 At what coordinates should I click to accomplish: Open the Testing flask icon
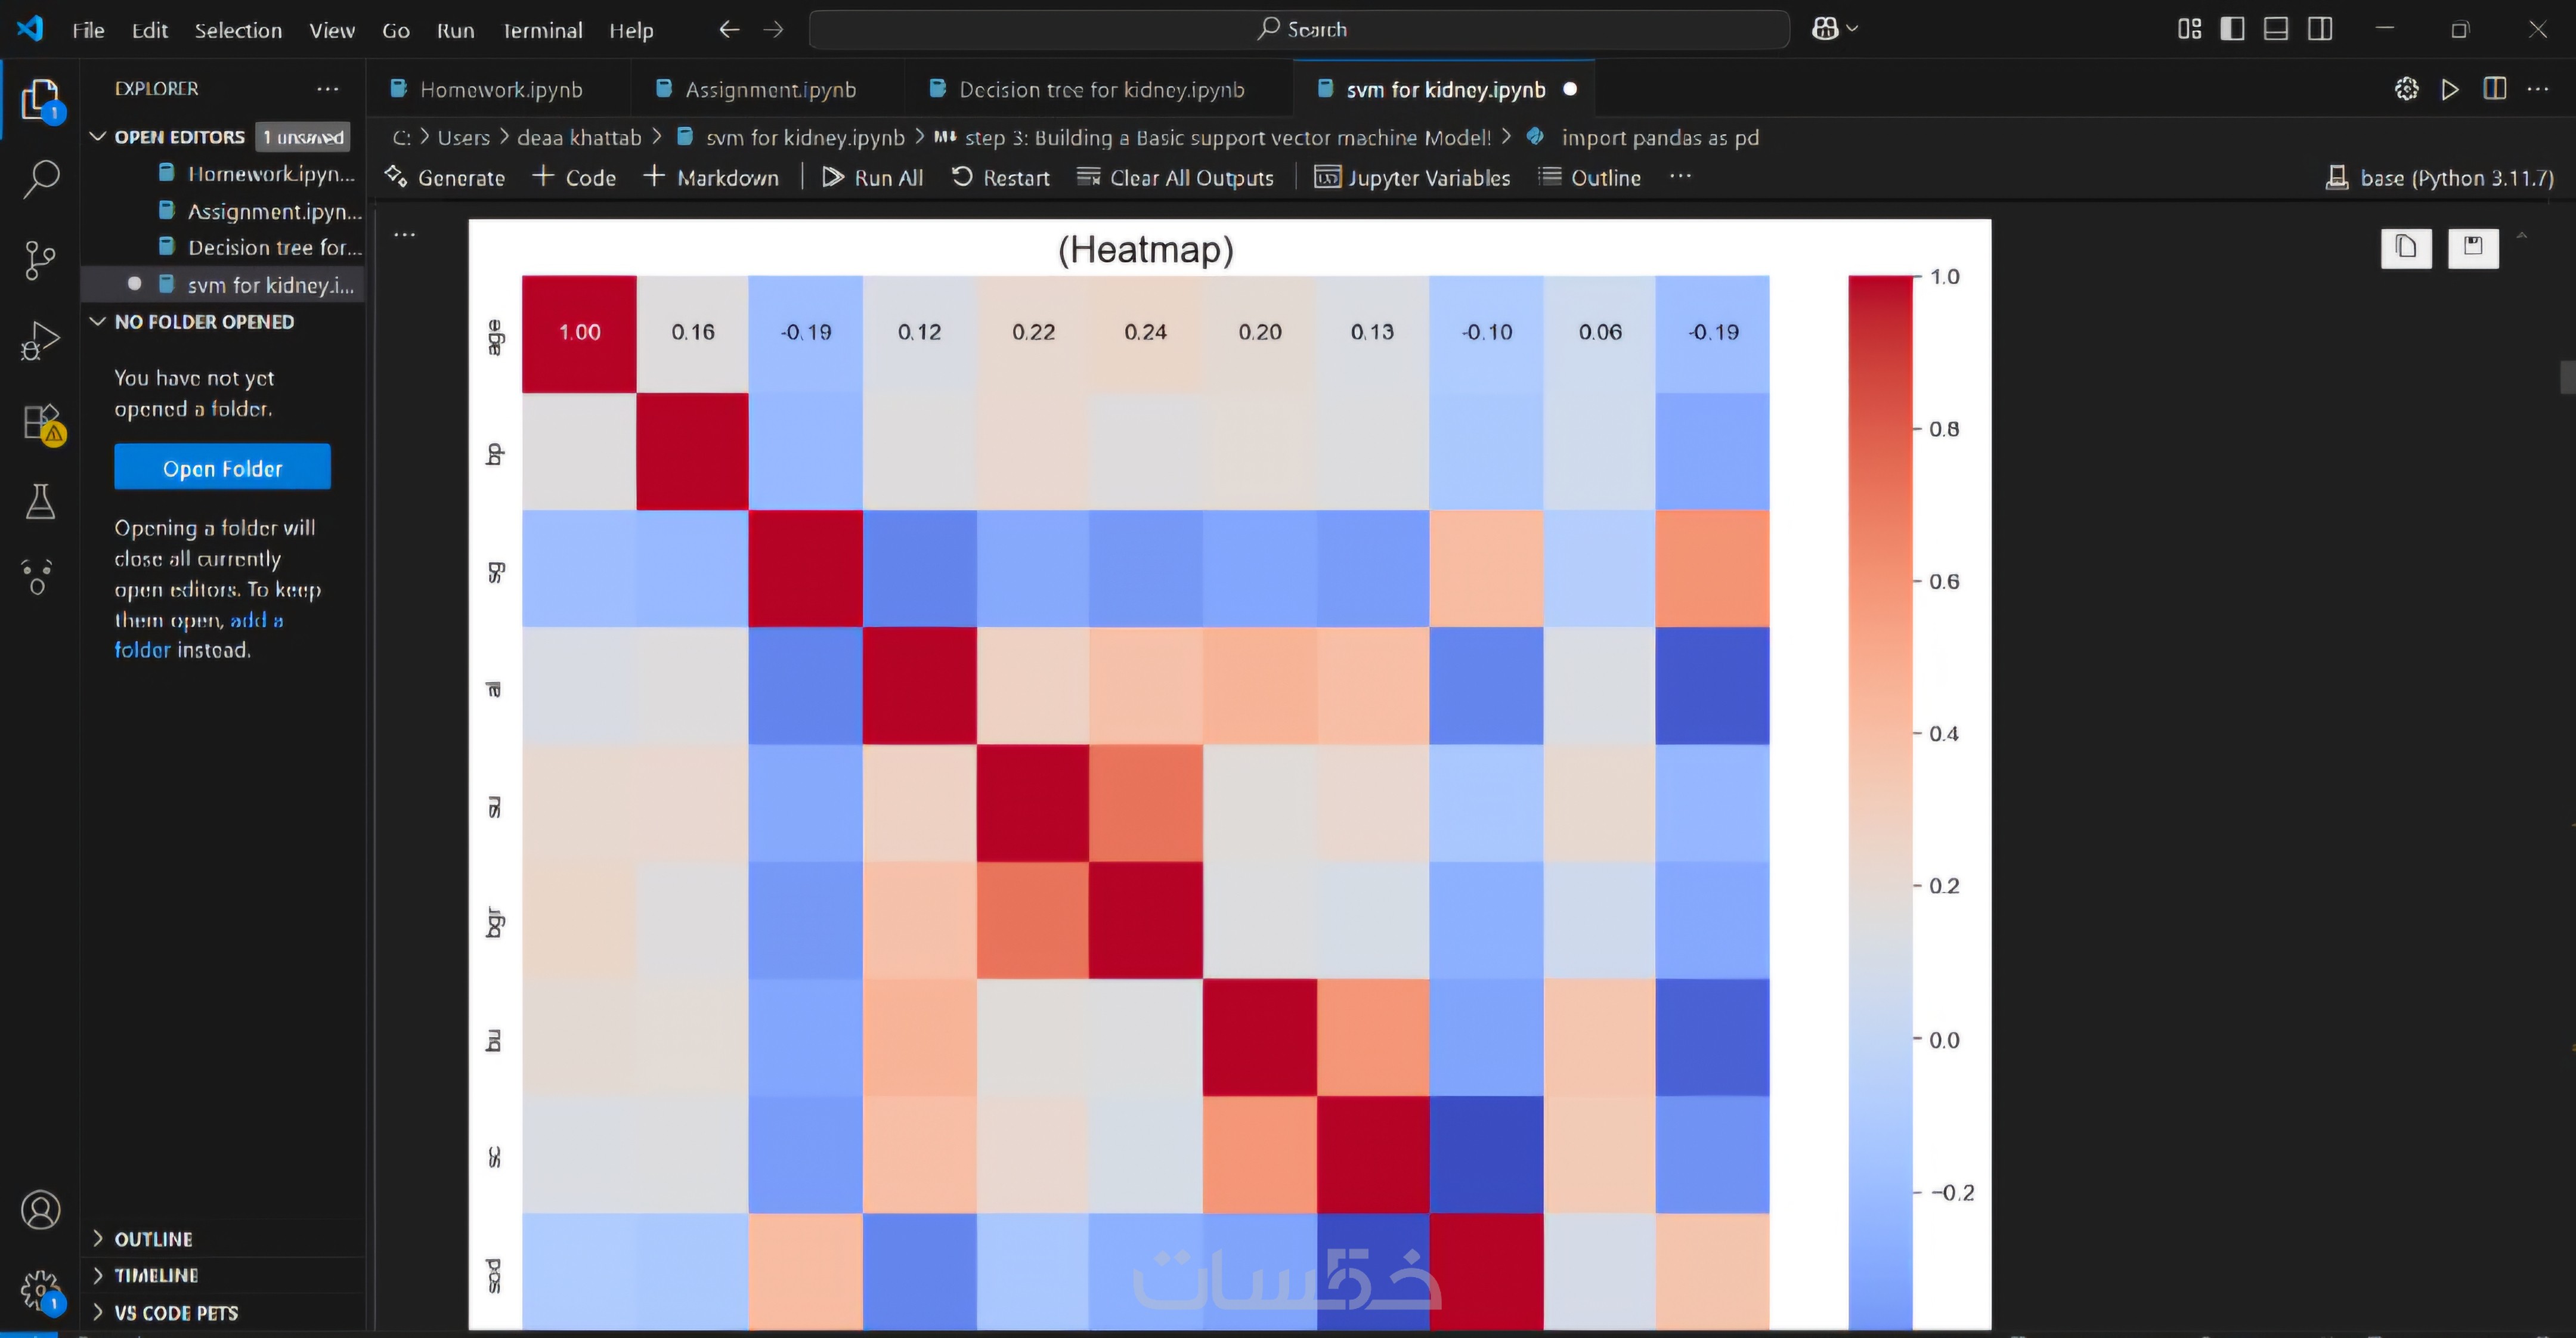click(x=40, y=502)
